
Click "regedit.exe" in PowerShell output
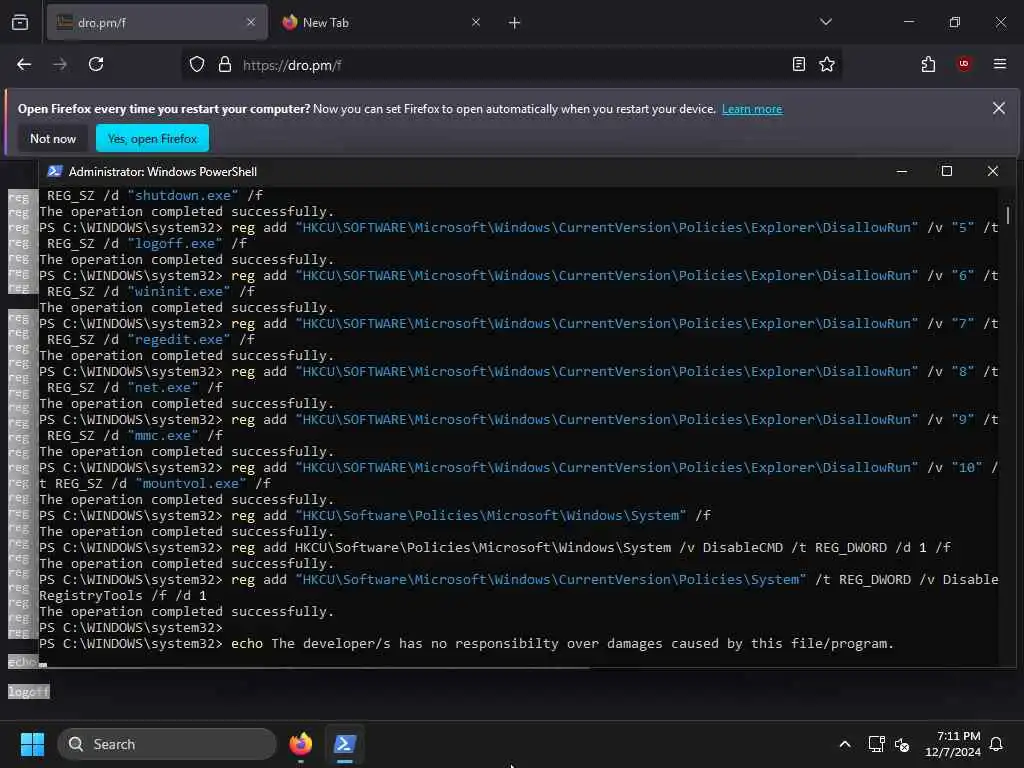(x=179, y=340)
